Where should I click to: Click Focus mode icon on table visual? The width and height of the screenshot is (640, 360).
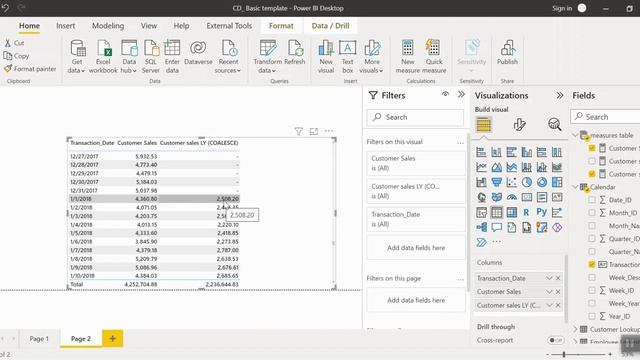313,131
